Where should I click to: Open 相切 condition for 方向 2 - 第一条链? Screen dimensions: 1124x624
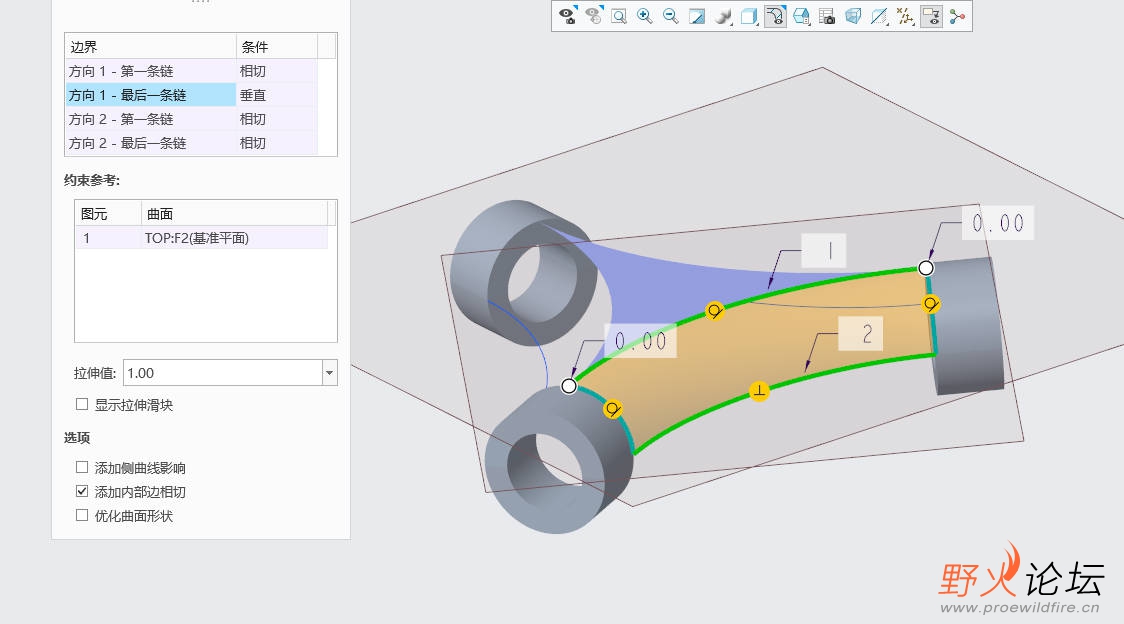point(276,119)
